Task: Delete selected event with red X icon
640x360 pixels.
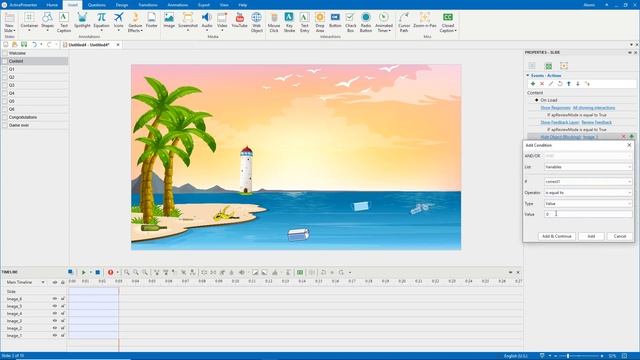Action: (x=542, y=84)
